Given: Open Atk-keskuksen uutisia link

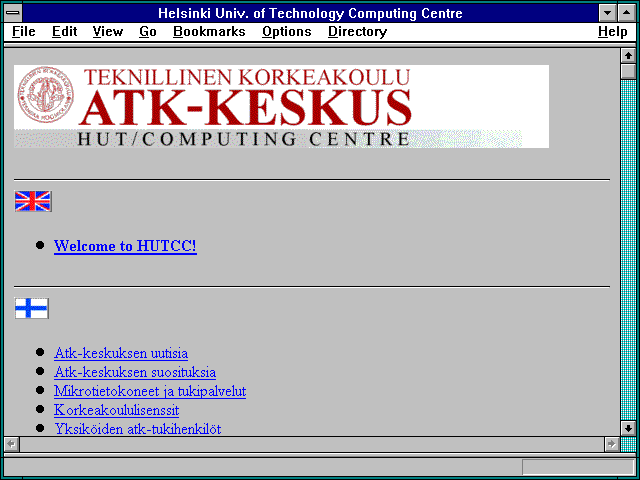Looking at the screenshot, I should (121, 353).
